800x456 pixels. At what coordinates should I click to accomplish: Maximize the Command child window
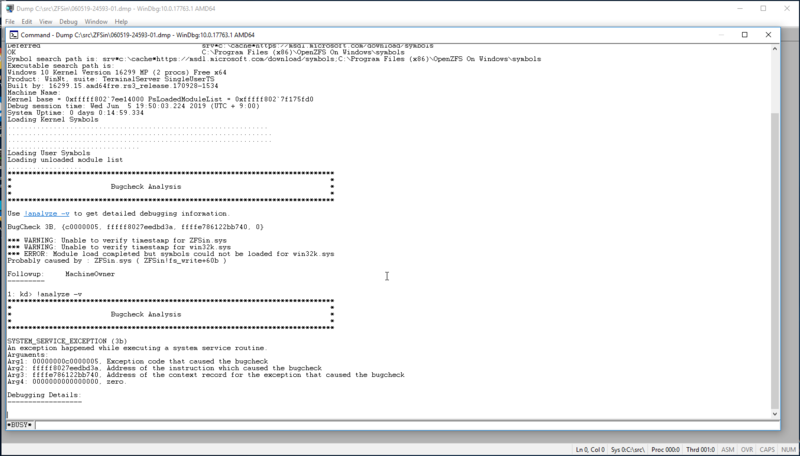(744, 35)
